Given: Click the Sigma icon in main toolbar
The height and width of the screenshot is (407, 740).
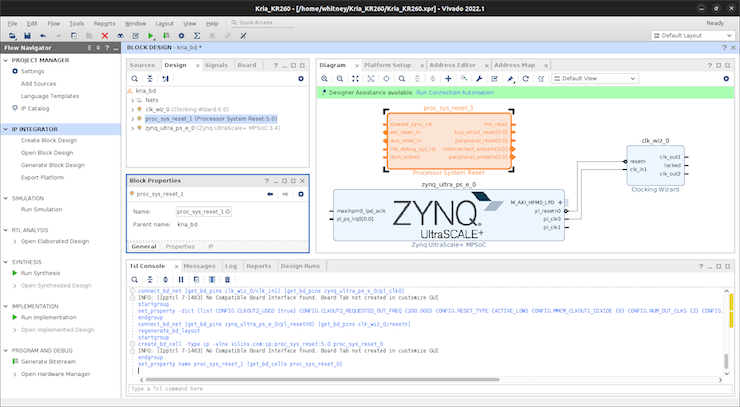Looking at the screenshot, I should [197, 36].
